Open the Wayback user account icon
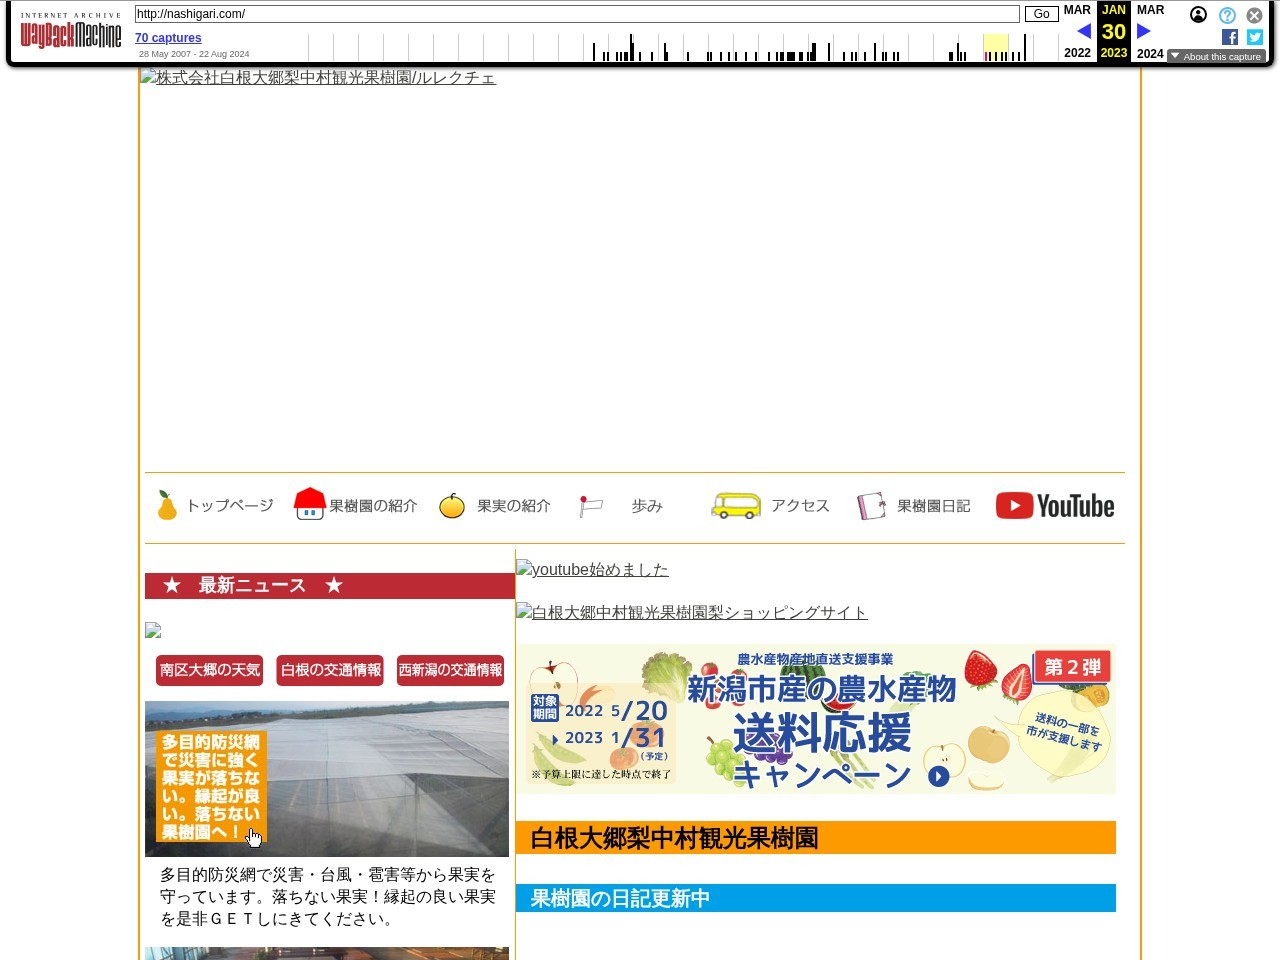Viewport: 1280px width, 960px height. tap(1198, 15)
